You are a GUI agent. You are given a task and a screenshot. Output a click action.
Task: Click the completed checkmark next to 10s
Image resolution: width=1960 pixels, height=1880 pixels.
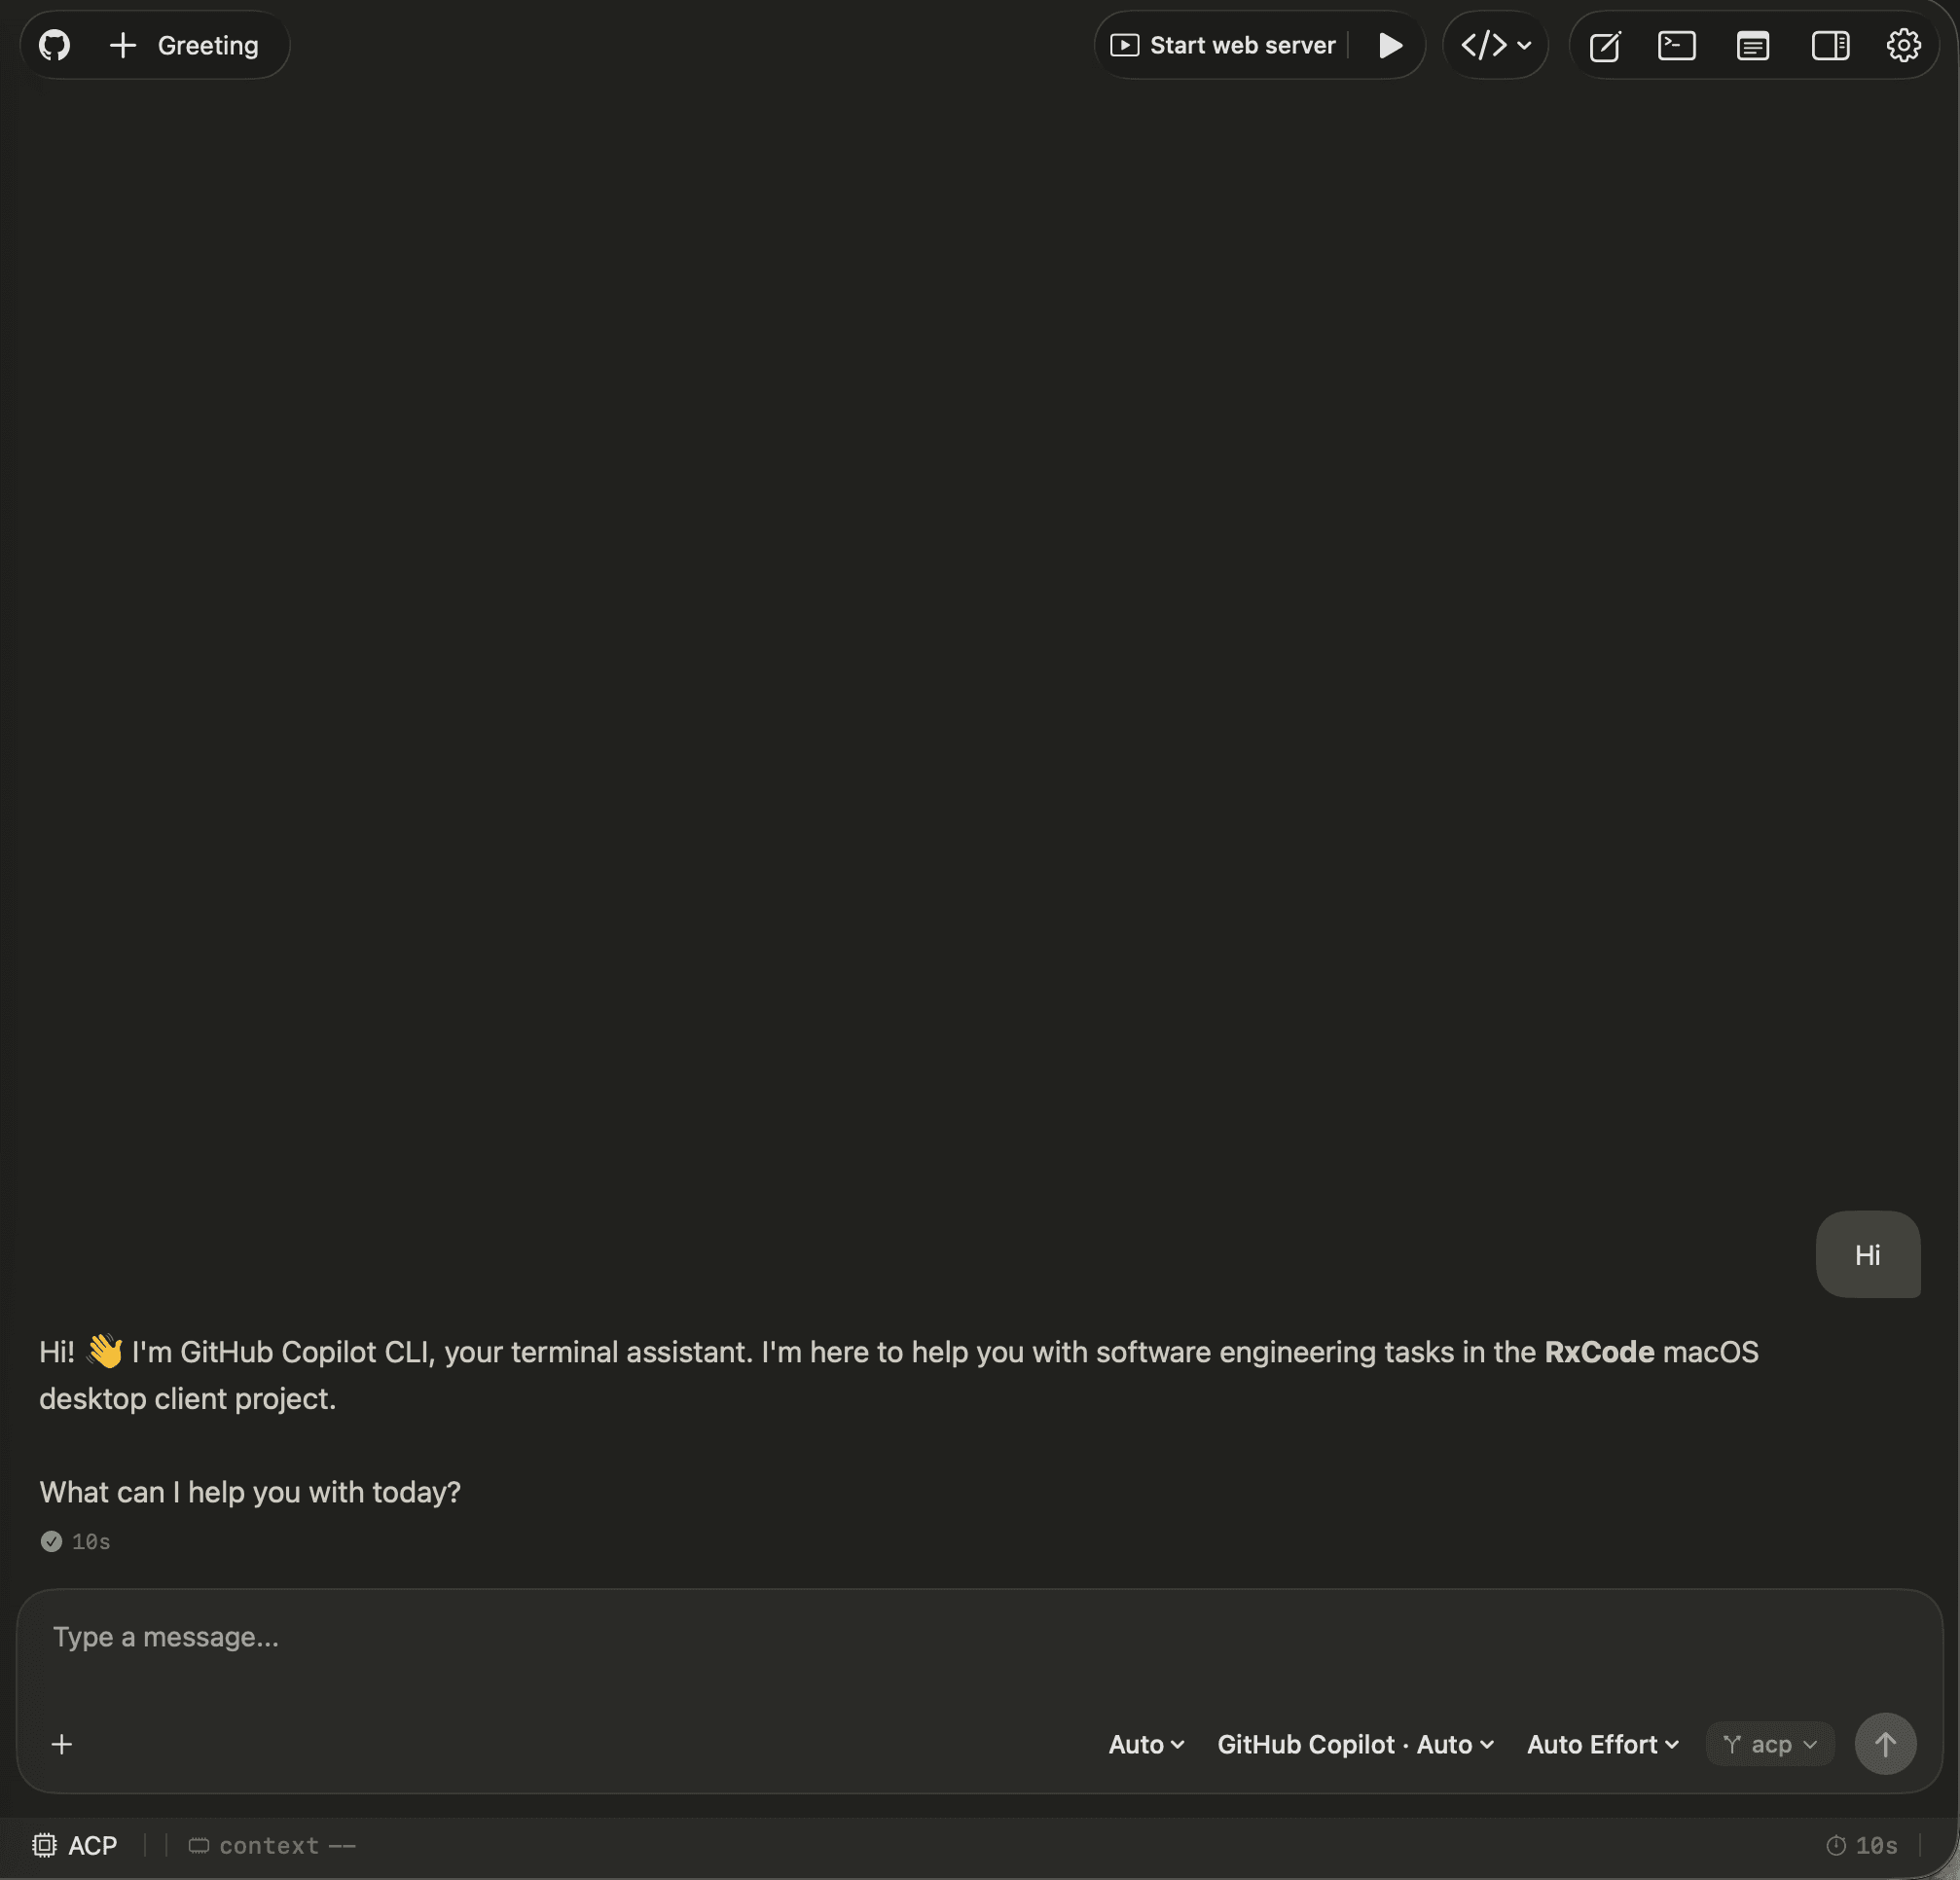[51, 1541]
